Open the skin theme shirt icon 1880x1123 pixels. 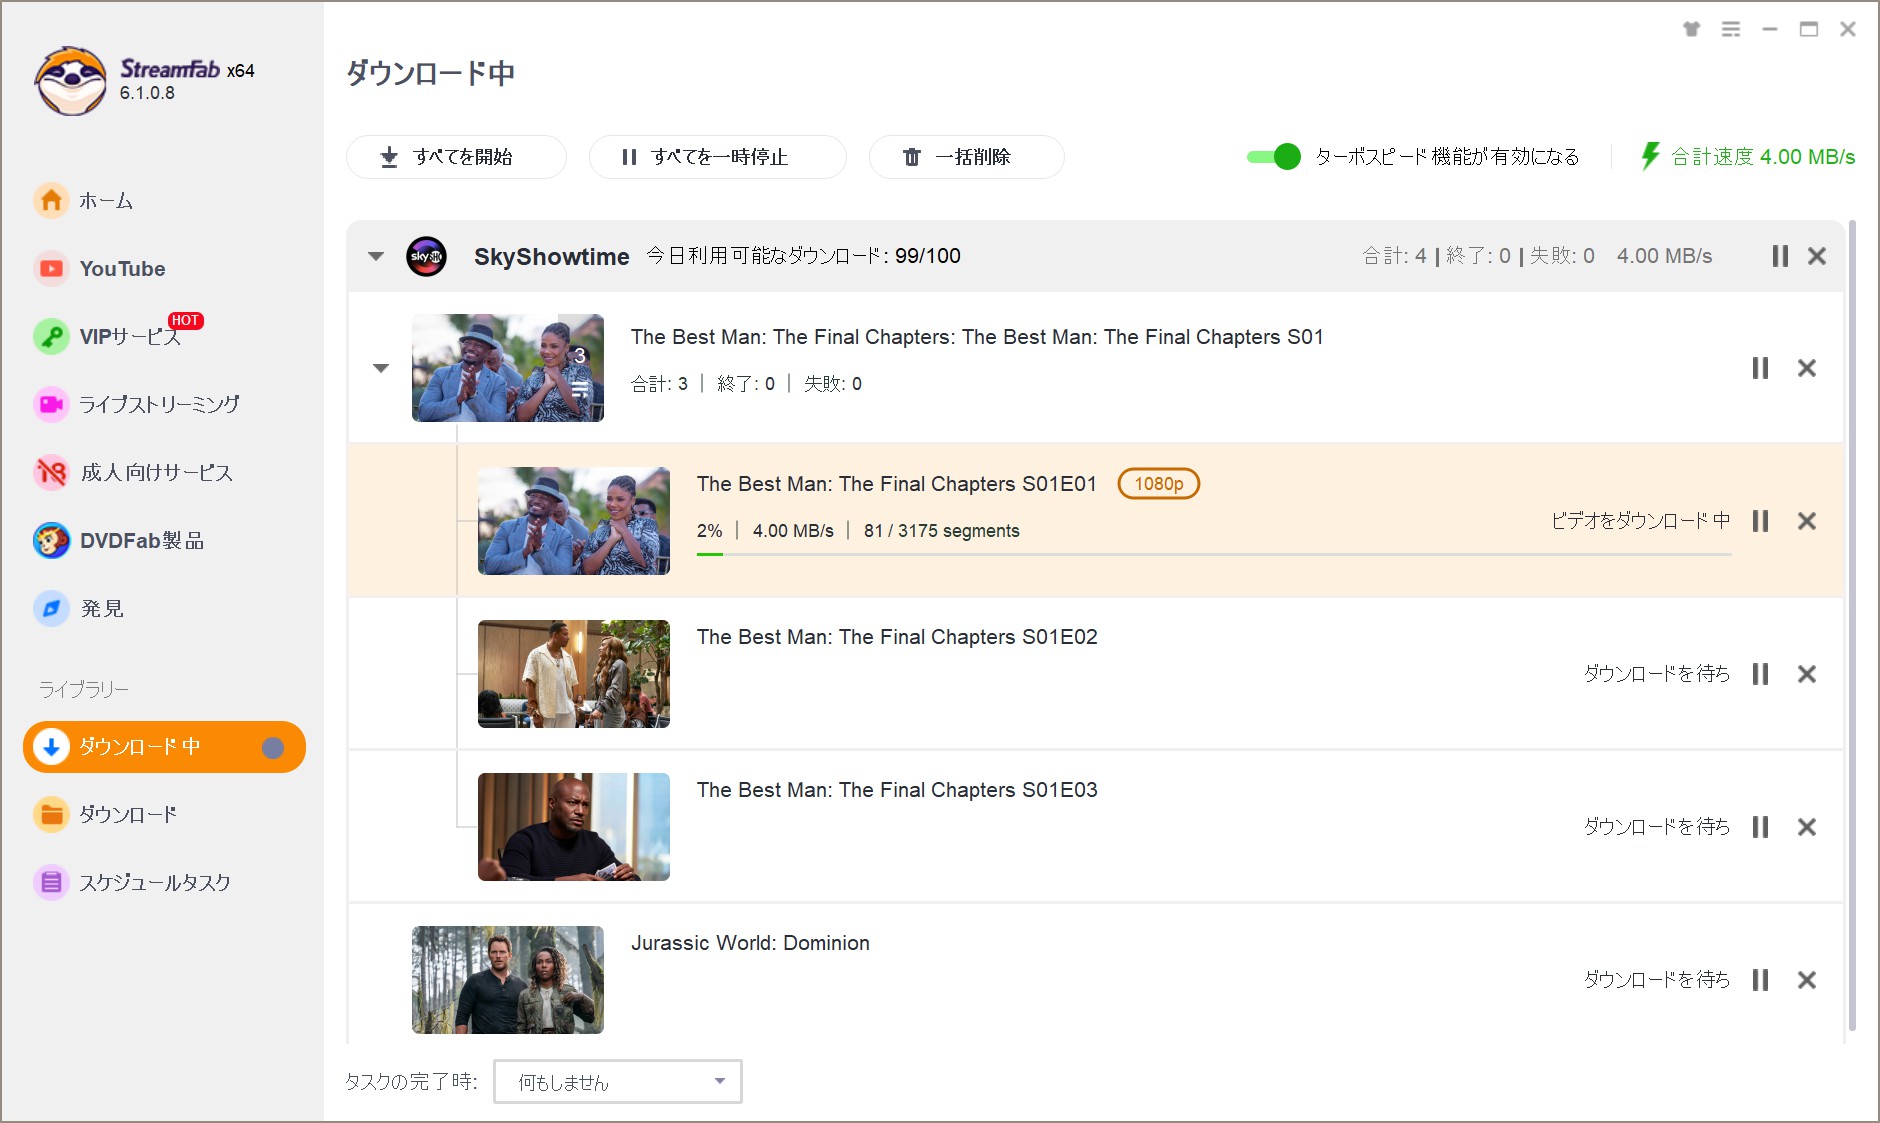1692,29
